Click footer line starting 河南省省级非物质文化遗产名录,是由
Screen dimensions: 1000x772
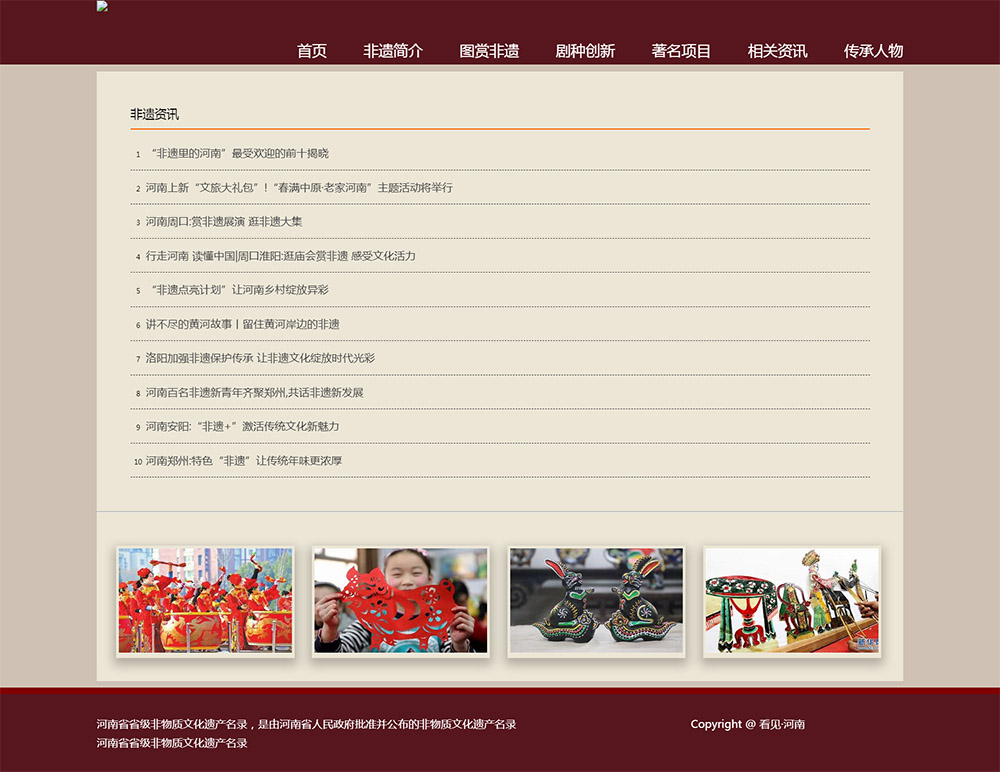click(306, 724)
